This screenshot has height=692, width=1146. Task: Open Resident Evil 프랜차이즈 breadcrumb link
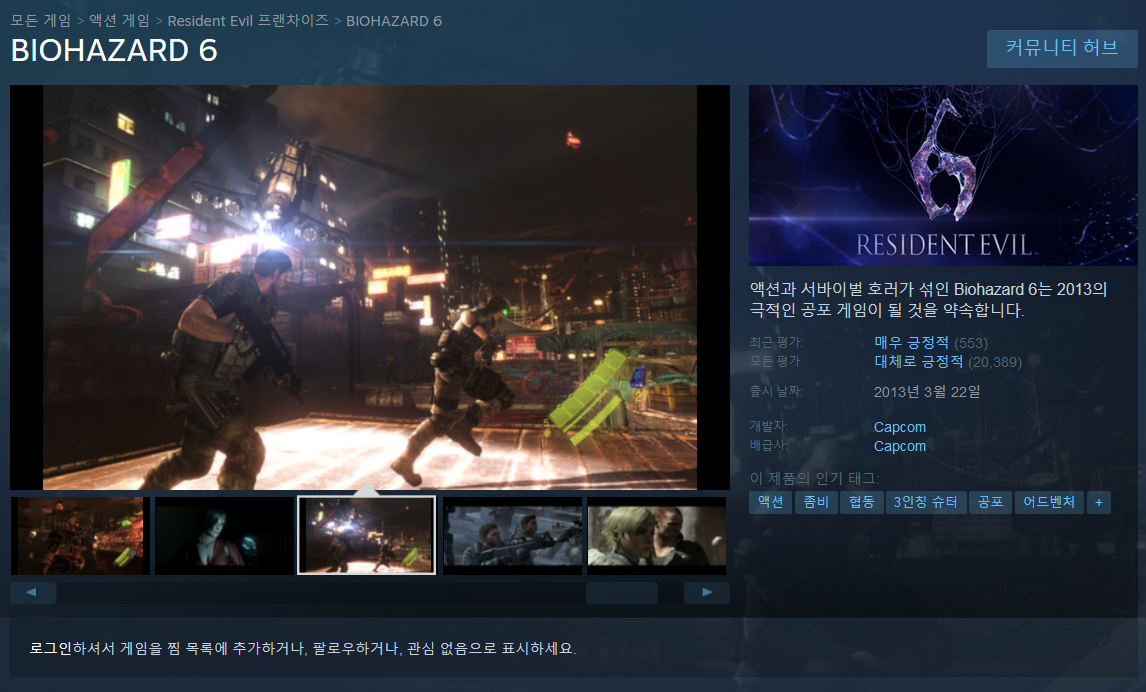pos(248,20)
